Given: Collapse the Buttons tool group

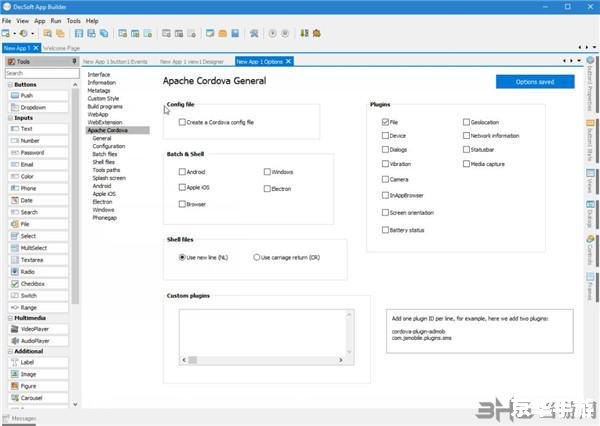Looking at the screenshot, I should [x=10, y=85].
